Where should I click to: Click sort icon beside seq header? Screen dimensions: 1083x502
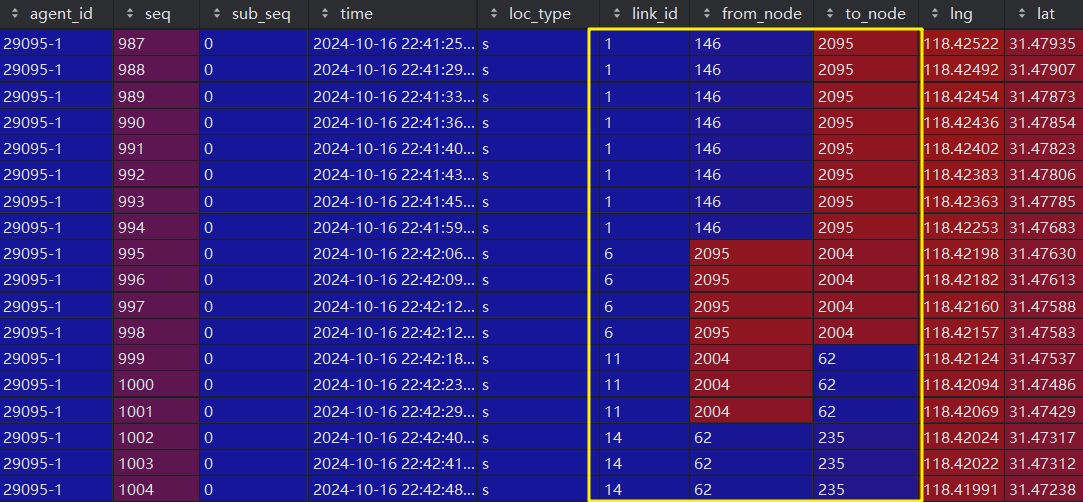pyautogui.click(x=130, y=14)
